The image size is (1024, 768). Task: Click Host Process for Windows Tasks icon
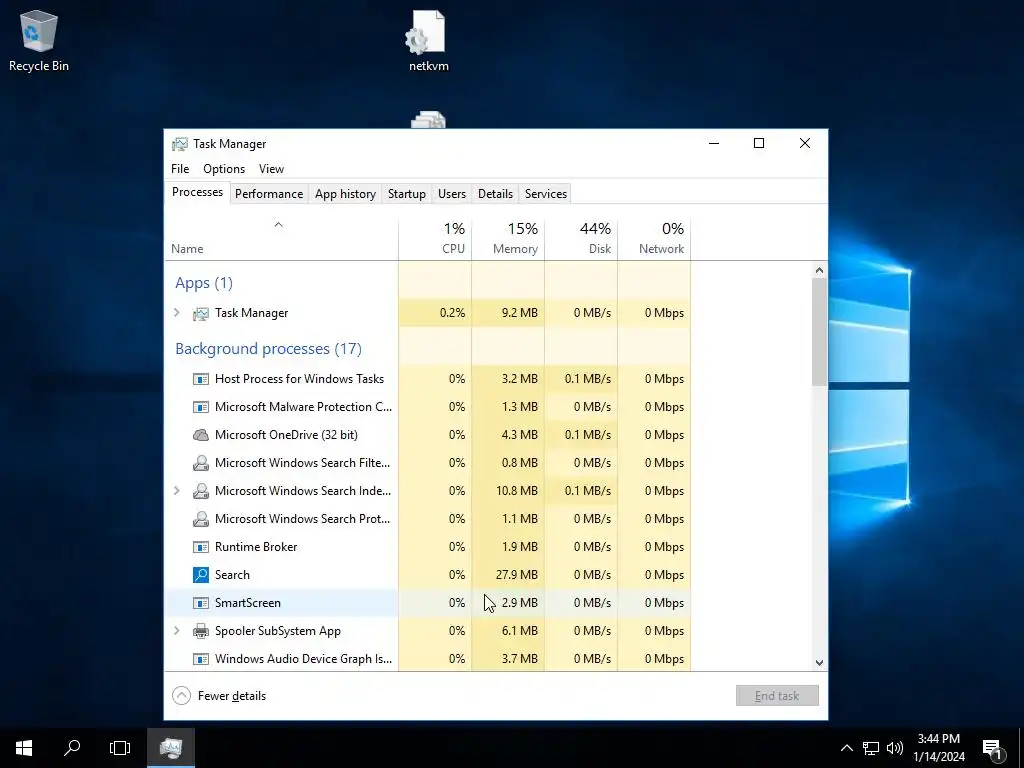point(200,379)
